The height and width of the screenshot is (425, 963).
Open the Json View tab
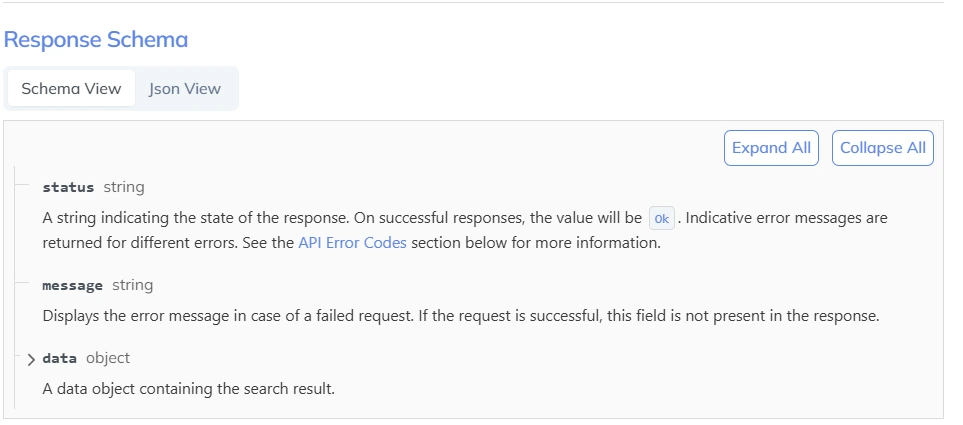click(x=185, y=88)
